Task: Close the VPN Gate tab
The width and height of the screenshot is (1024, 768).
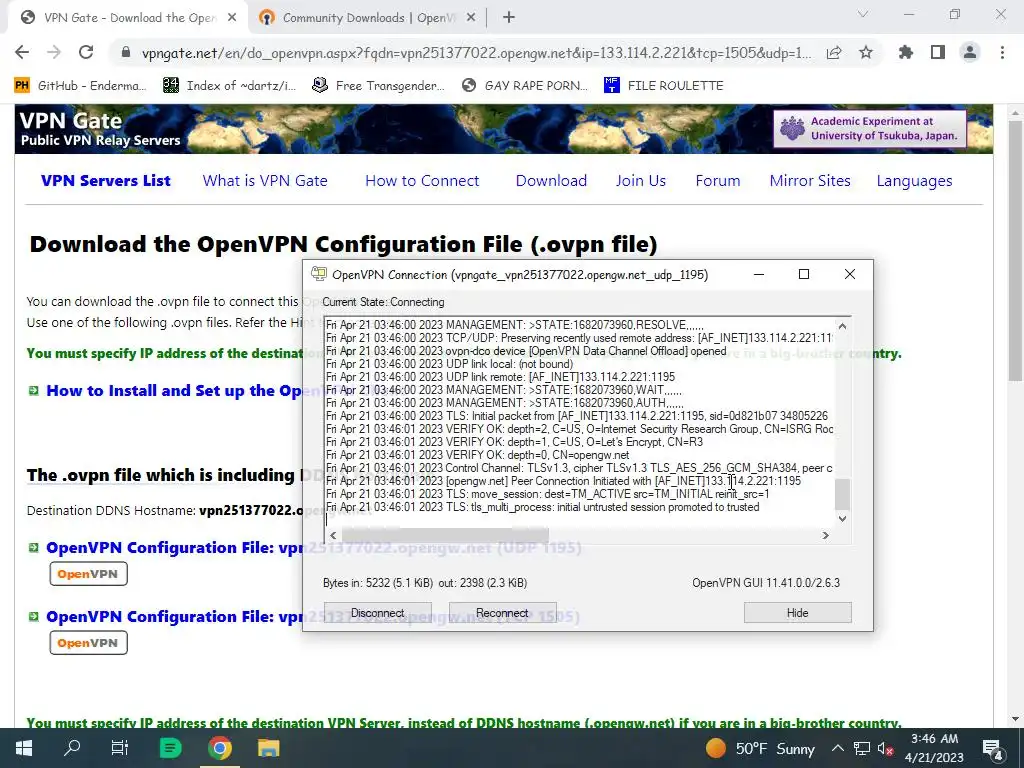Action: tap(232, 18)
